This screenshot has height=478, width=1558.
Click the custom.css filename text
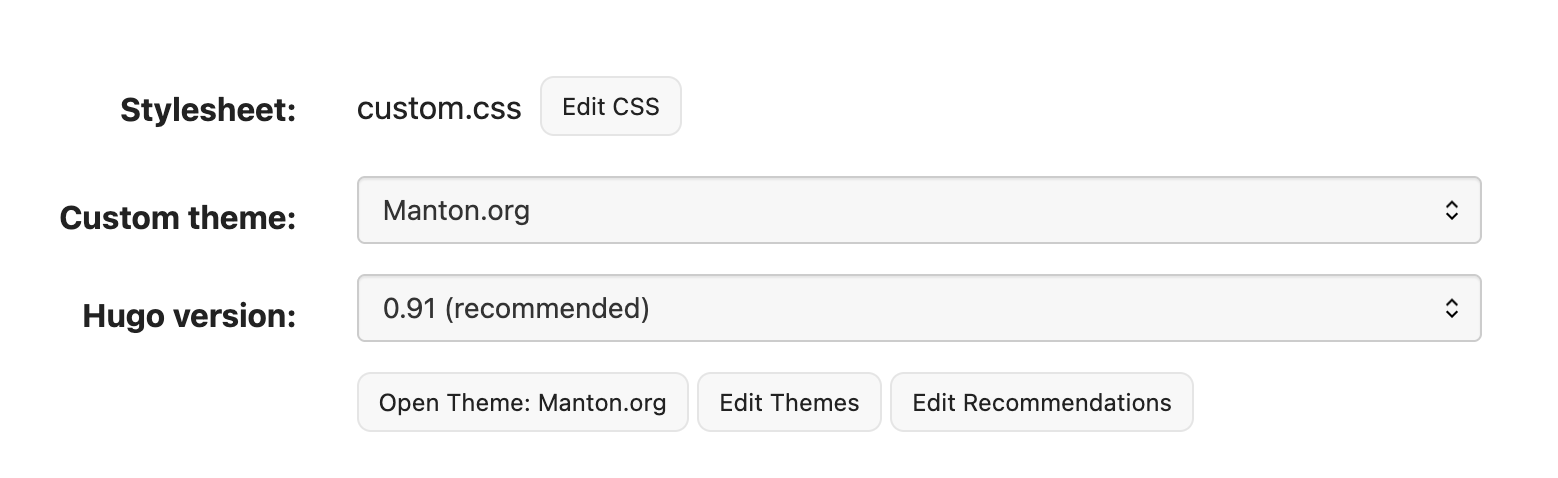pyautogui.click(x=439, y=109)
